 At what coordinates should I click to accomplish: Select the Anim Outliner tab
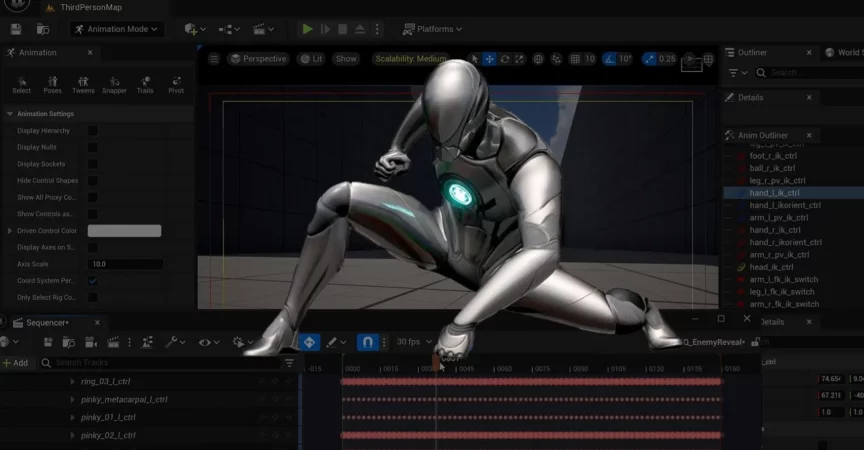click(762, 135)
